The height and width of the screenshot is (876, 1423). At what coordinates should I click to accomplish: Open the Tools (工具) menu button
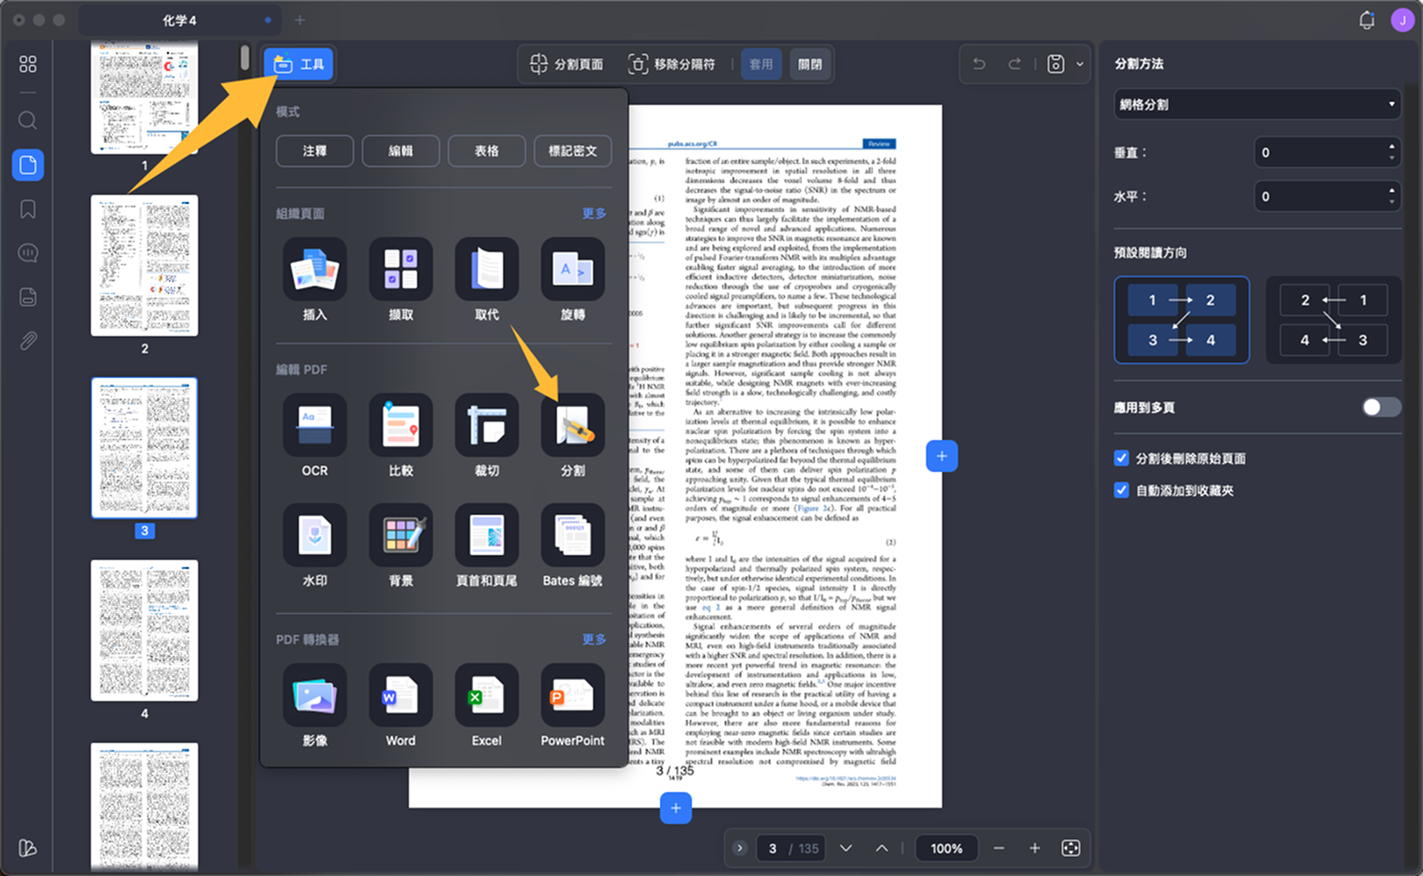coord(299,64)
